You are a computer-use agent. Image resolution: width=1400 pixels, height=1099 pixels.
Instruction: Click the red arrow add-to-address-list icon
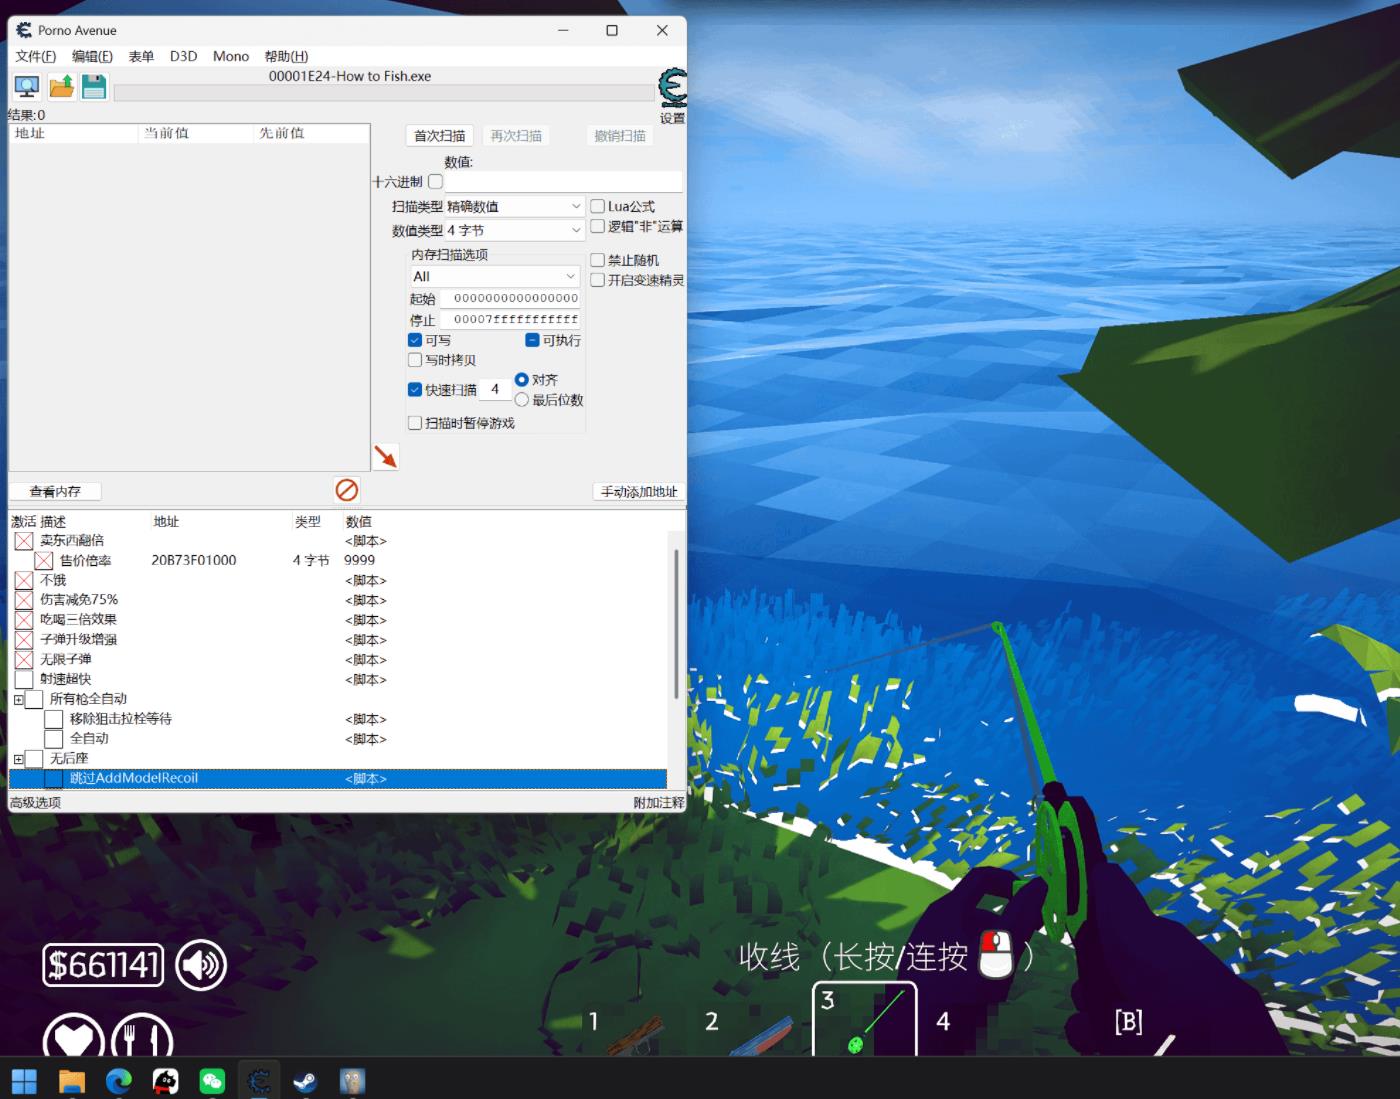(385, 456)
